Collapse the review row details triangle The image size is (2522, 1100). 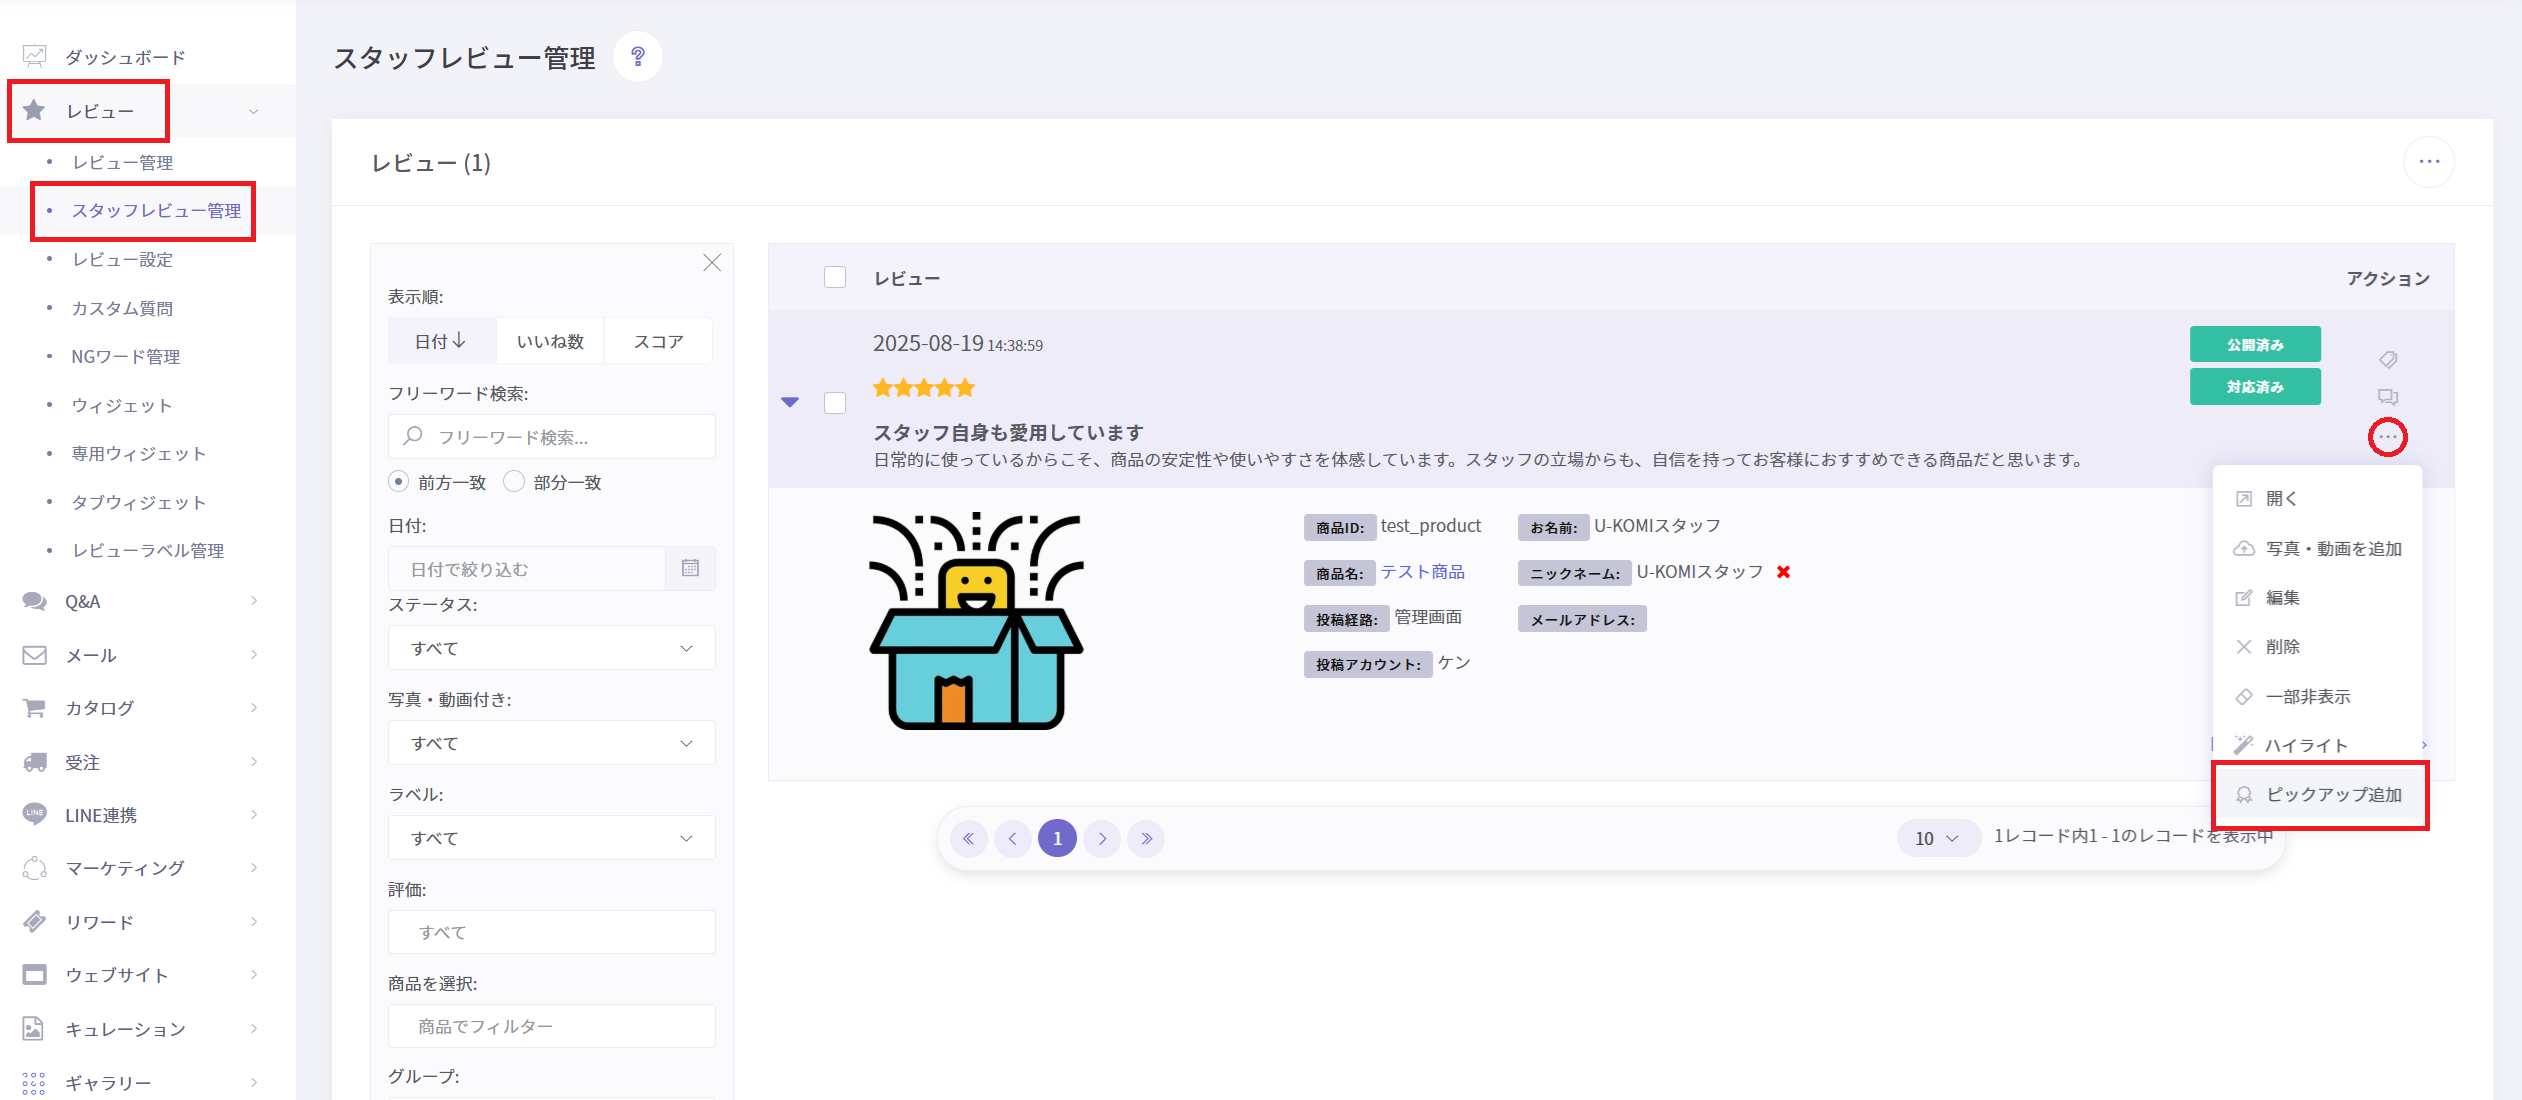coord(790,402)
